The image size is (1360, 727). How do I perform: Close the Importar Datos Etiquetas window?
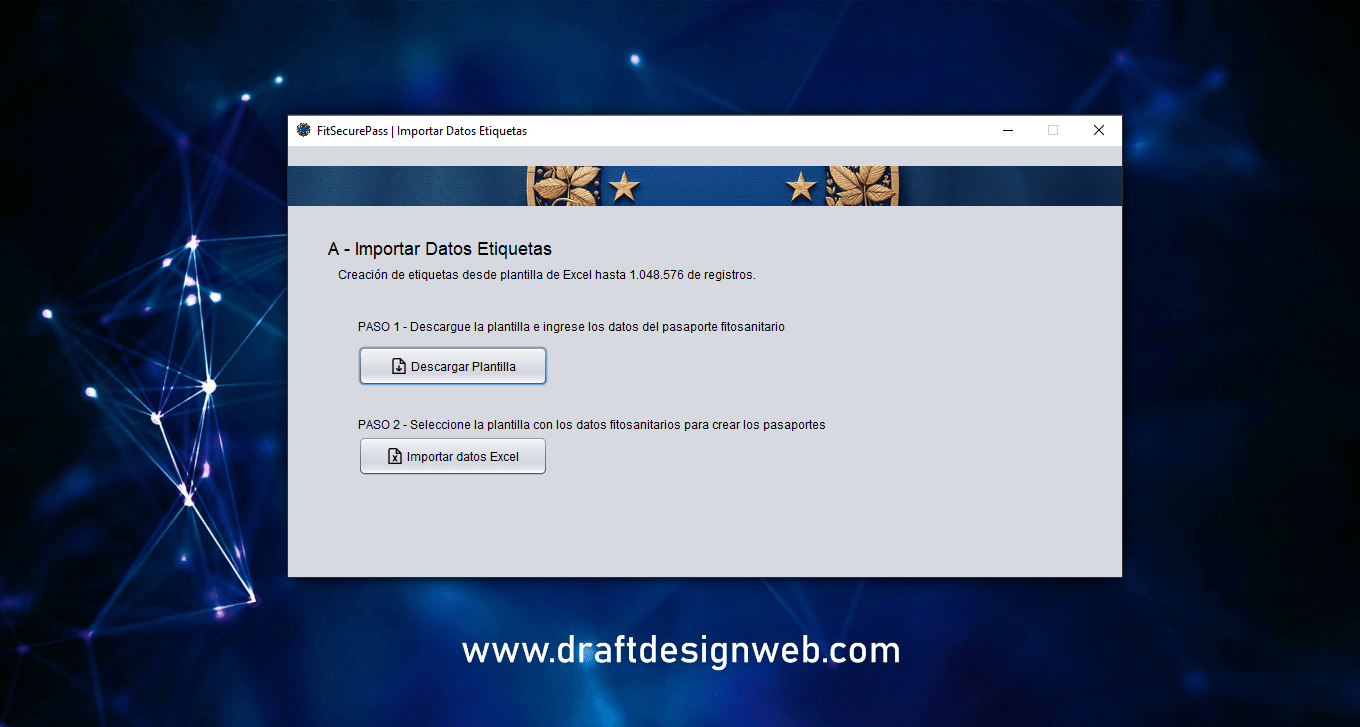click(x=1099, y=130)
